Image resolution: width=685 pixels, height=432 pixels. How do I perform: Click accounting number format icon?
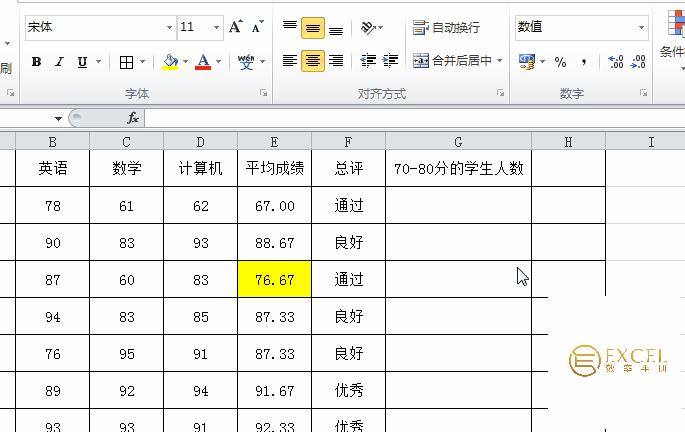point(527,62)
